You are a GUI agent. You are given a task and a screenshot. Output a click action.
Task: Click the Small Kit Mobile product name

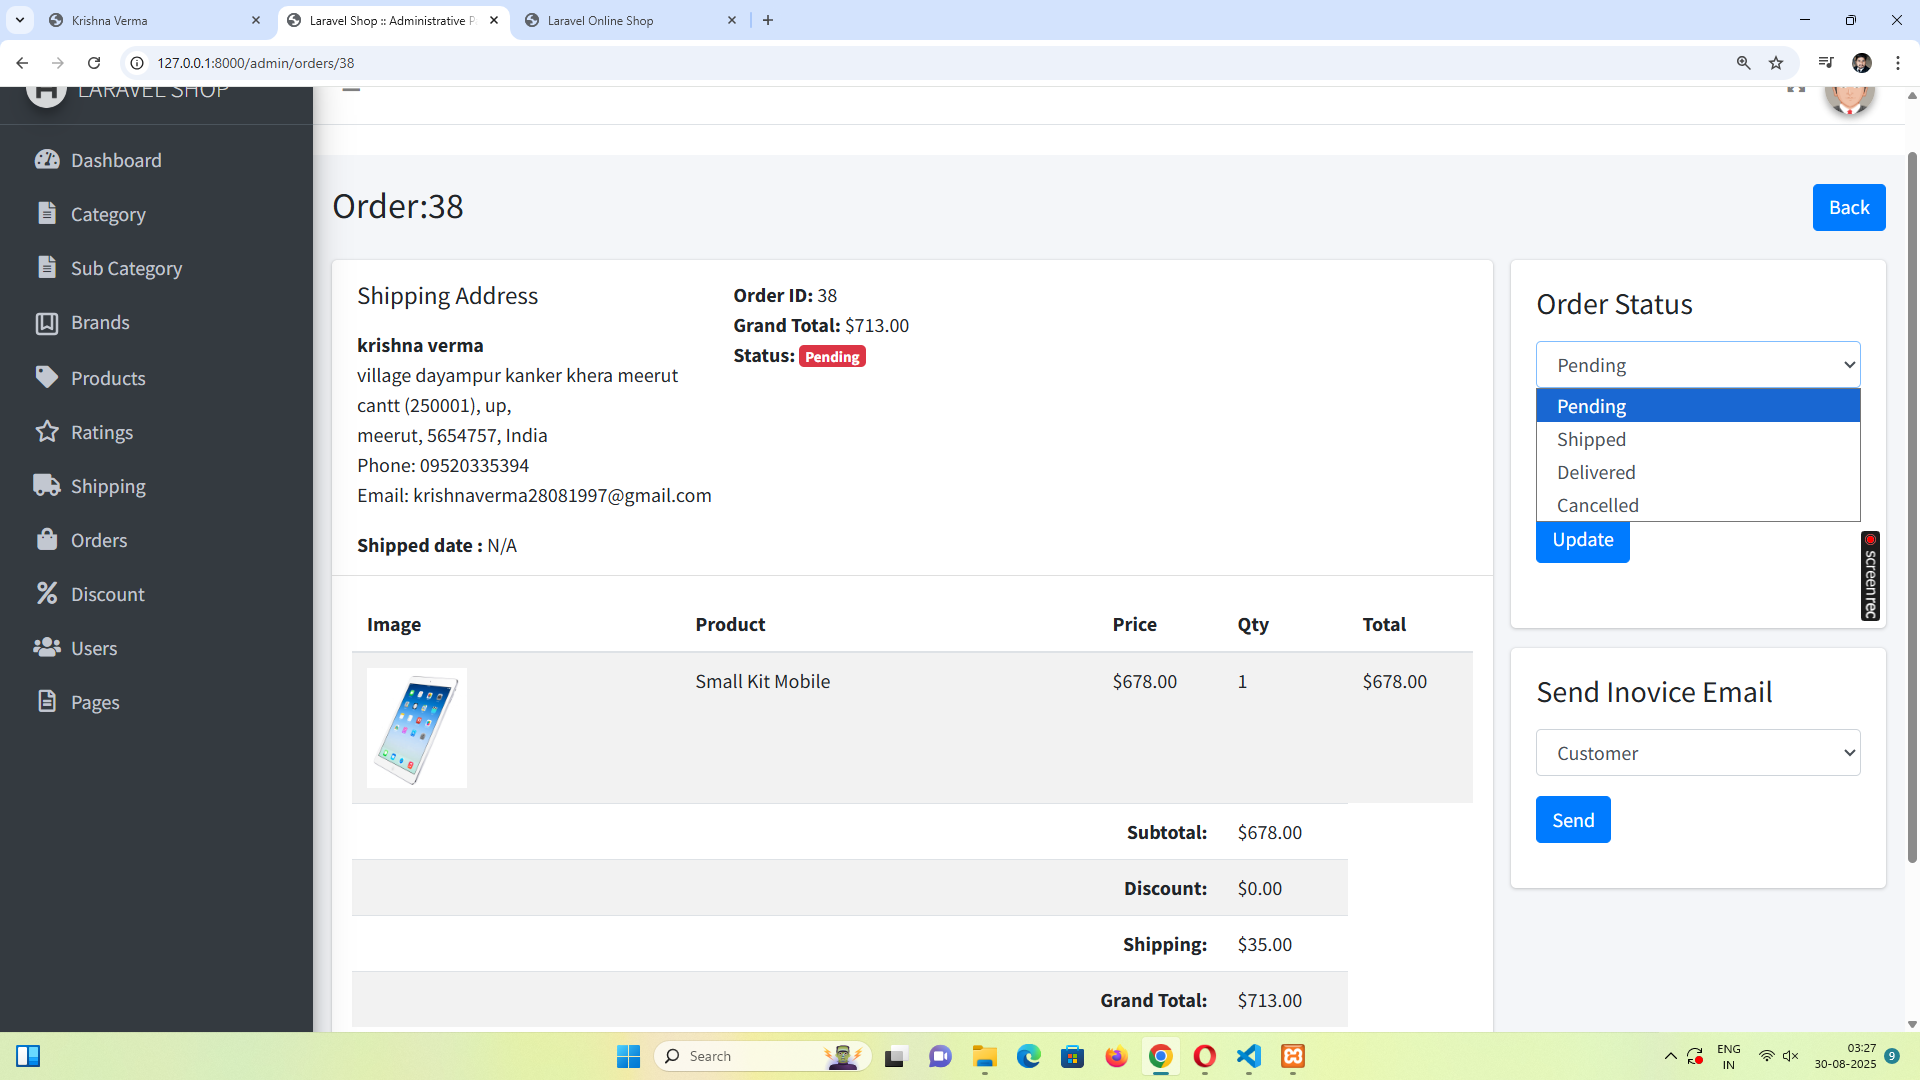point(762,681)
